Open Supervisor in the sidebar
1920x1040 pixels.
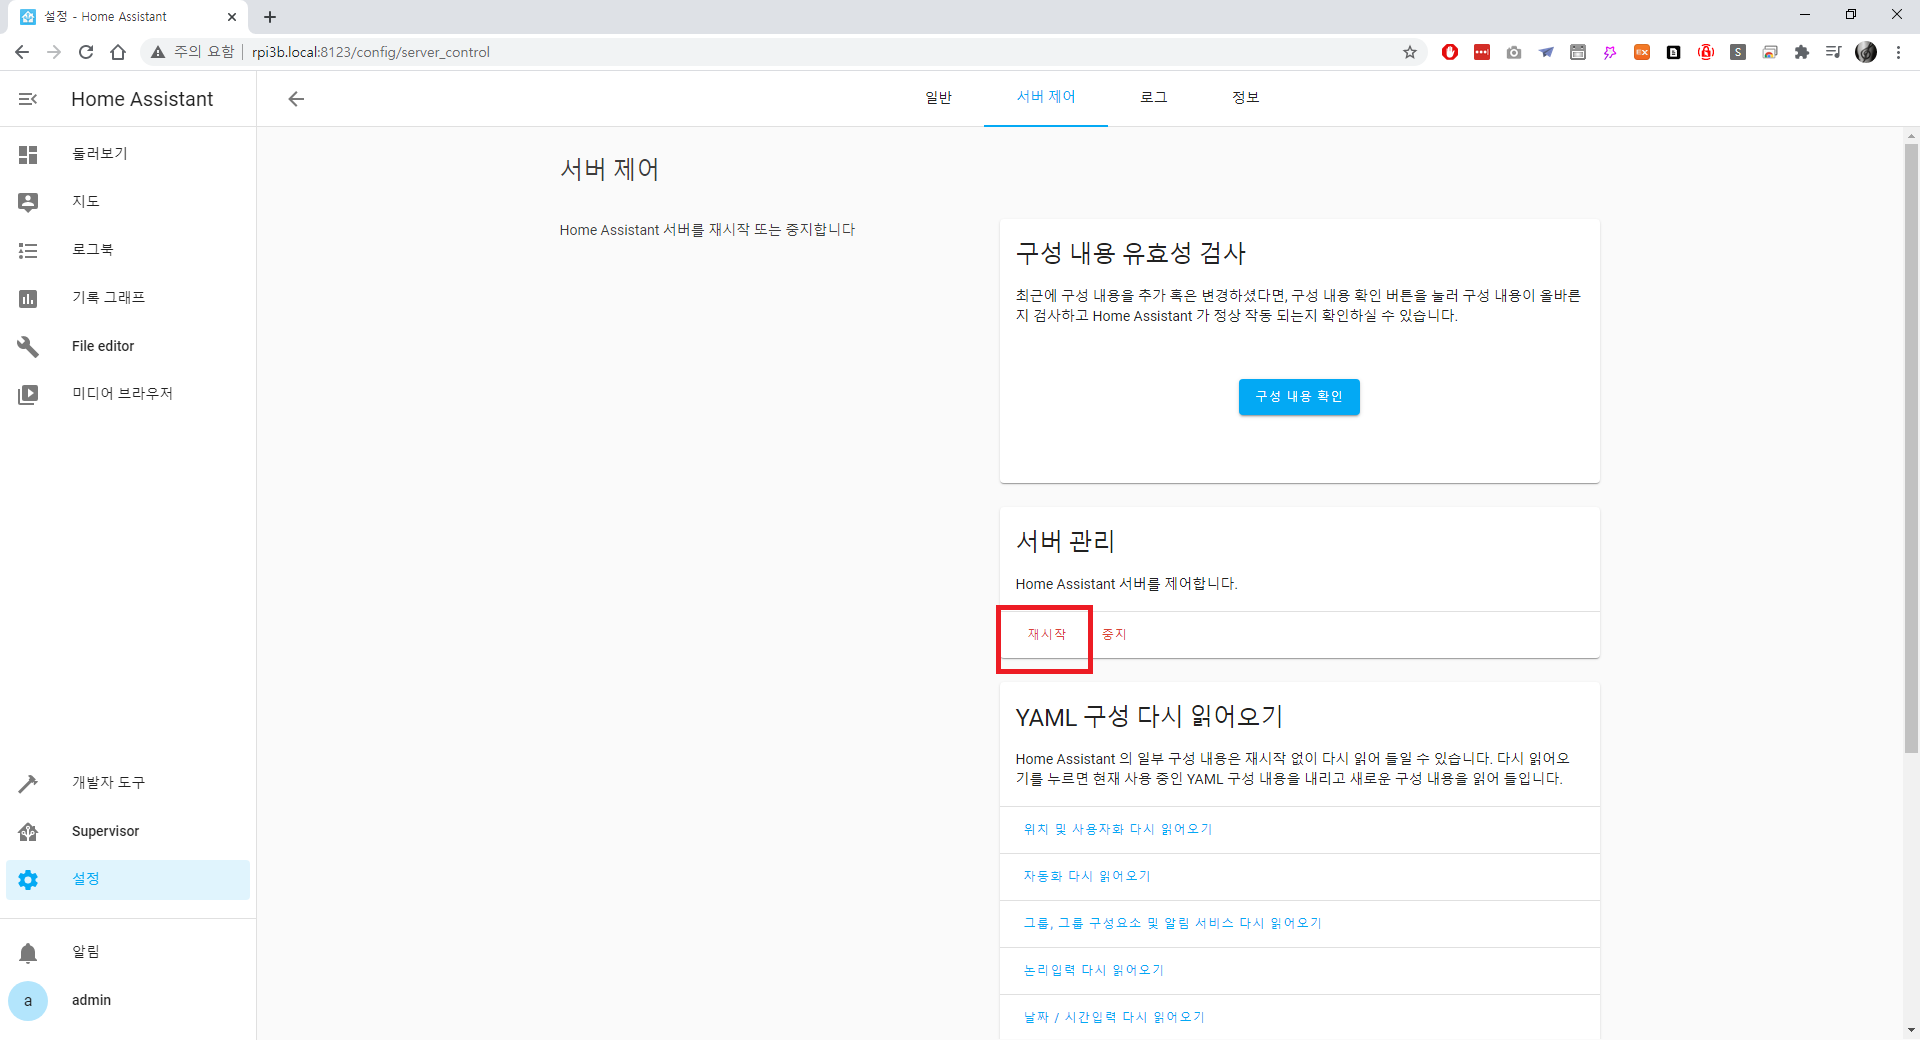coord(128,831)
